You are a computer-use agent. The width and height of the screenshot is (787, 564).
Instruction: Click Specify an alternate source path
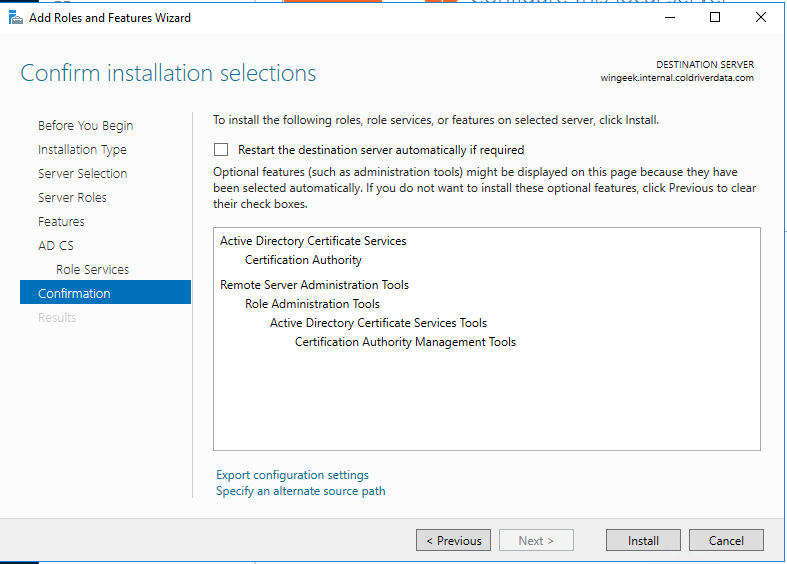(300, 491)
